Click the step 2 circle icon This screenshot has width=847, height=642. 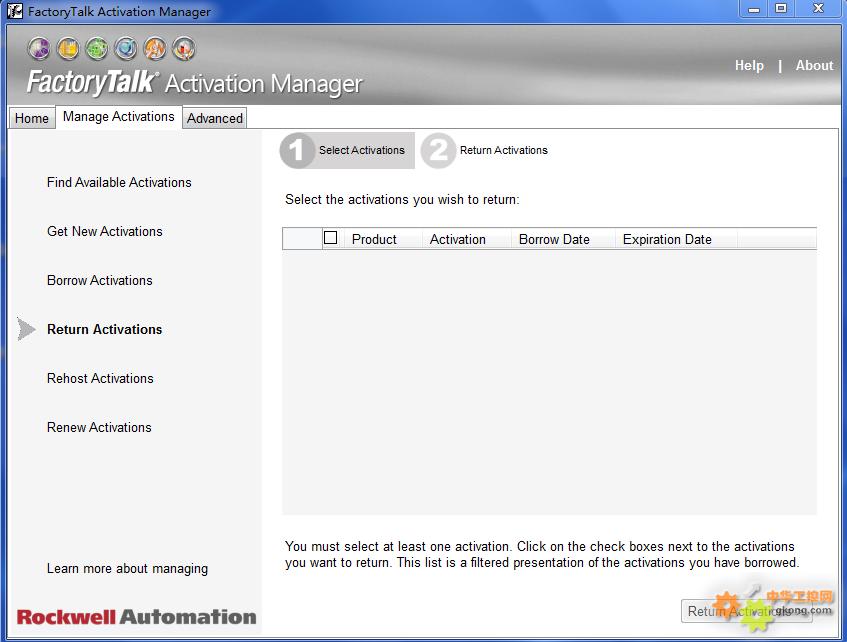click(x=438, y=150)
